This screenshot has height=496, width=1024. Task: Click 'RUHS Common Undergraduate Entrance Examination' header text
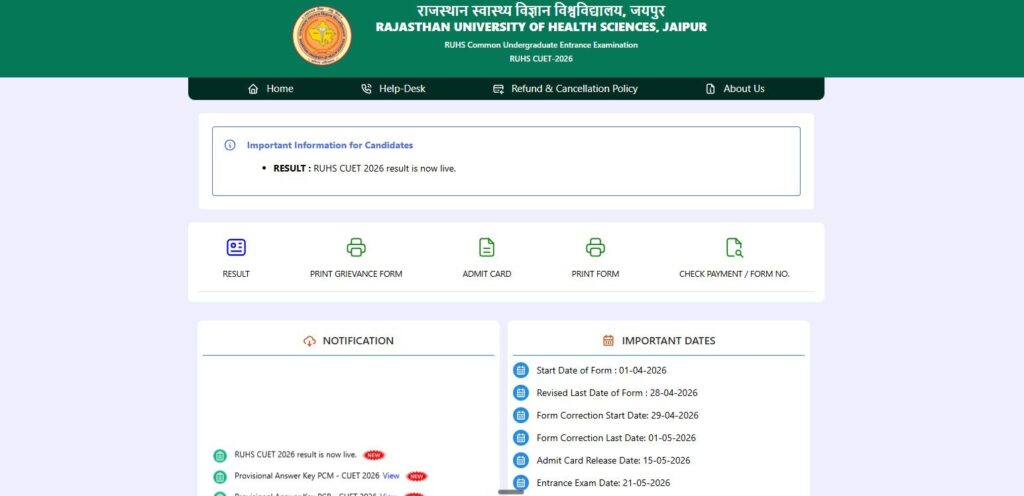tap(541, 45)
